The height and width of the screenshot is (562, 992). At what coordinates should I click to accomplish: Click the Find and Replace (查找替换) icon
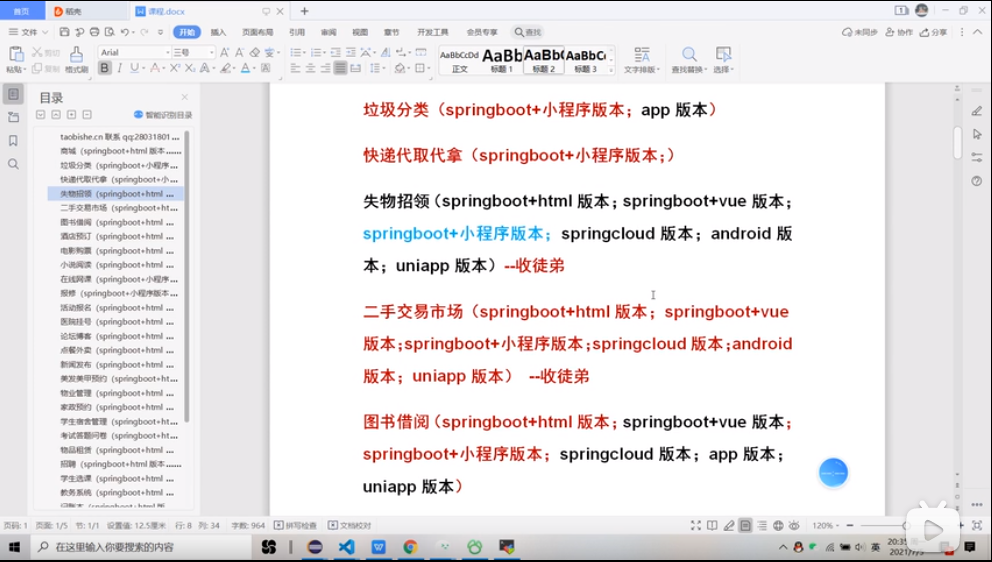pos(689,56)
